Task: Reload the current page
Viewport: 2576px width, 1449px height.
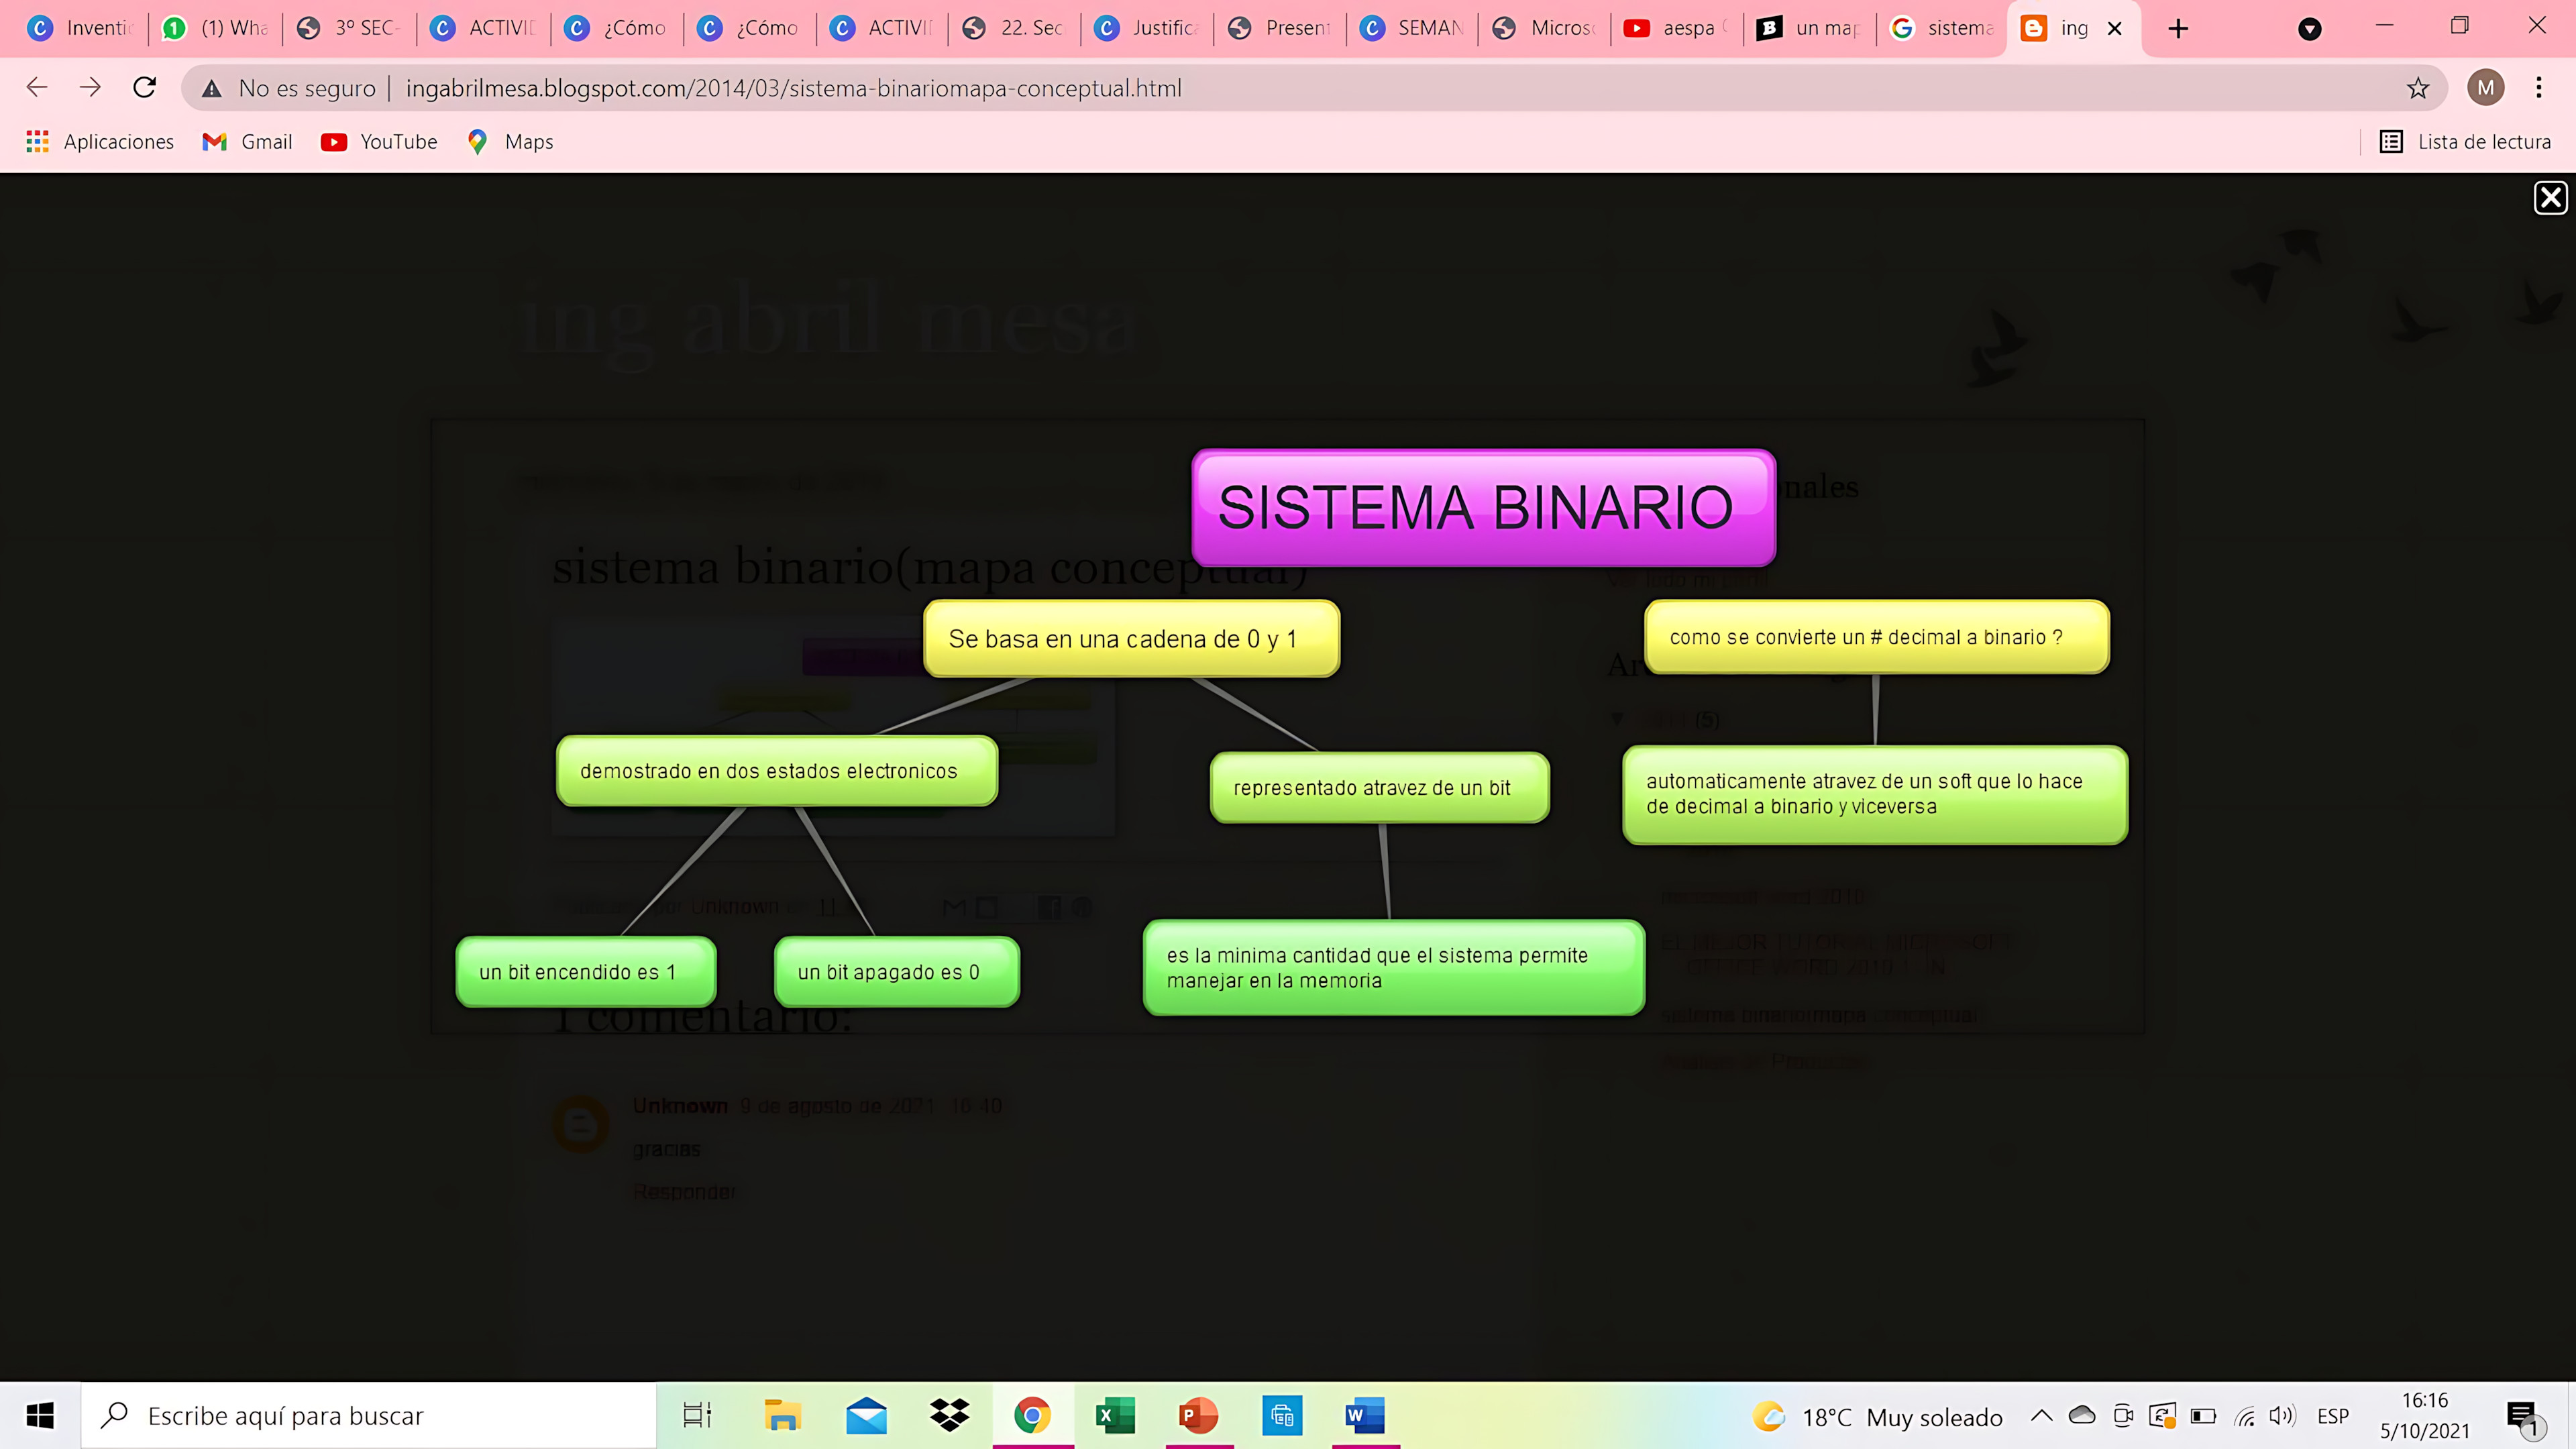Action: 145,88
